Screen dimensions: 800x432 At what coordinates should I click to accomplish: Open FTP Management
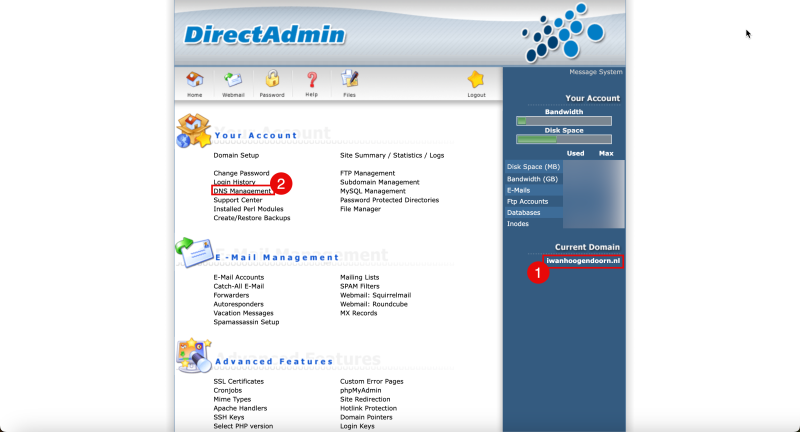pyautogui.click(x=367, y=173)
